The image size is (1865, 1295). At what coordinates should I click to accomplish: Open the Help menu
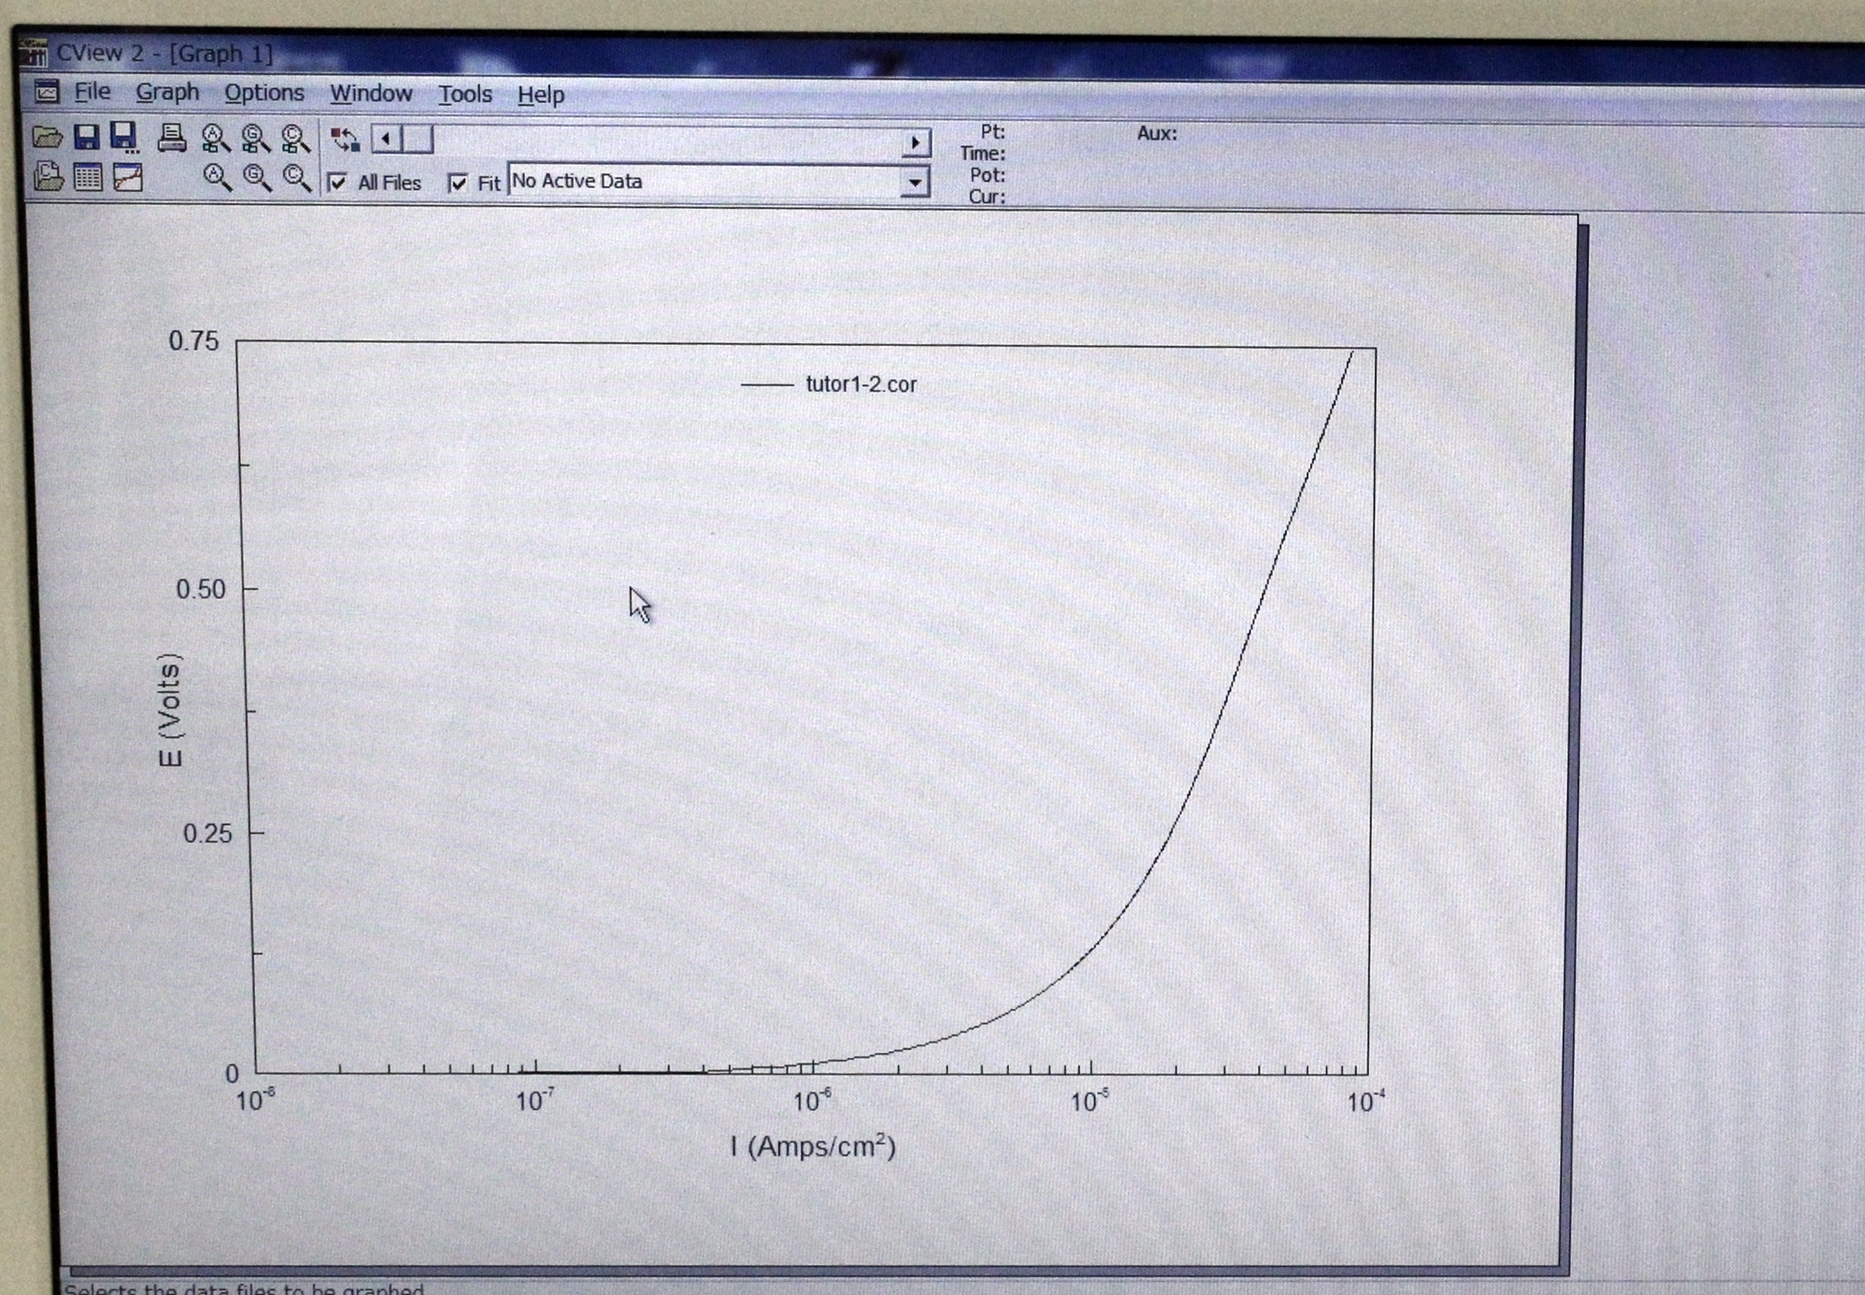[x=541, y=95]
